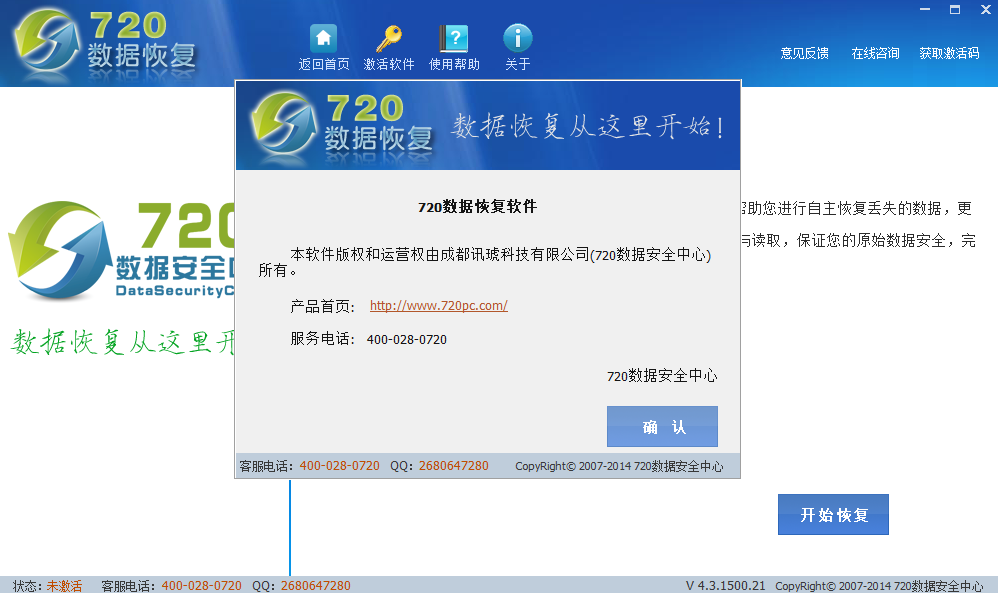The image size is (998, 593).
Task: Click 客服电话 number in main status bar
Action: tap(201, 585)
